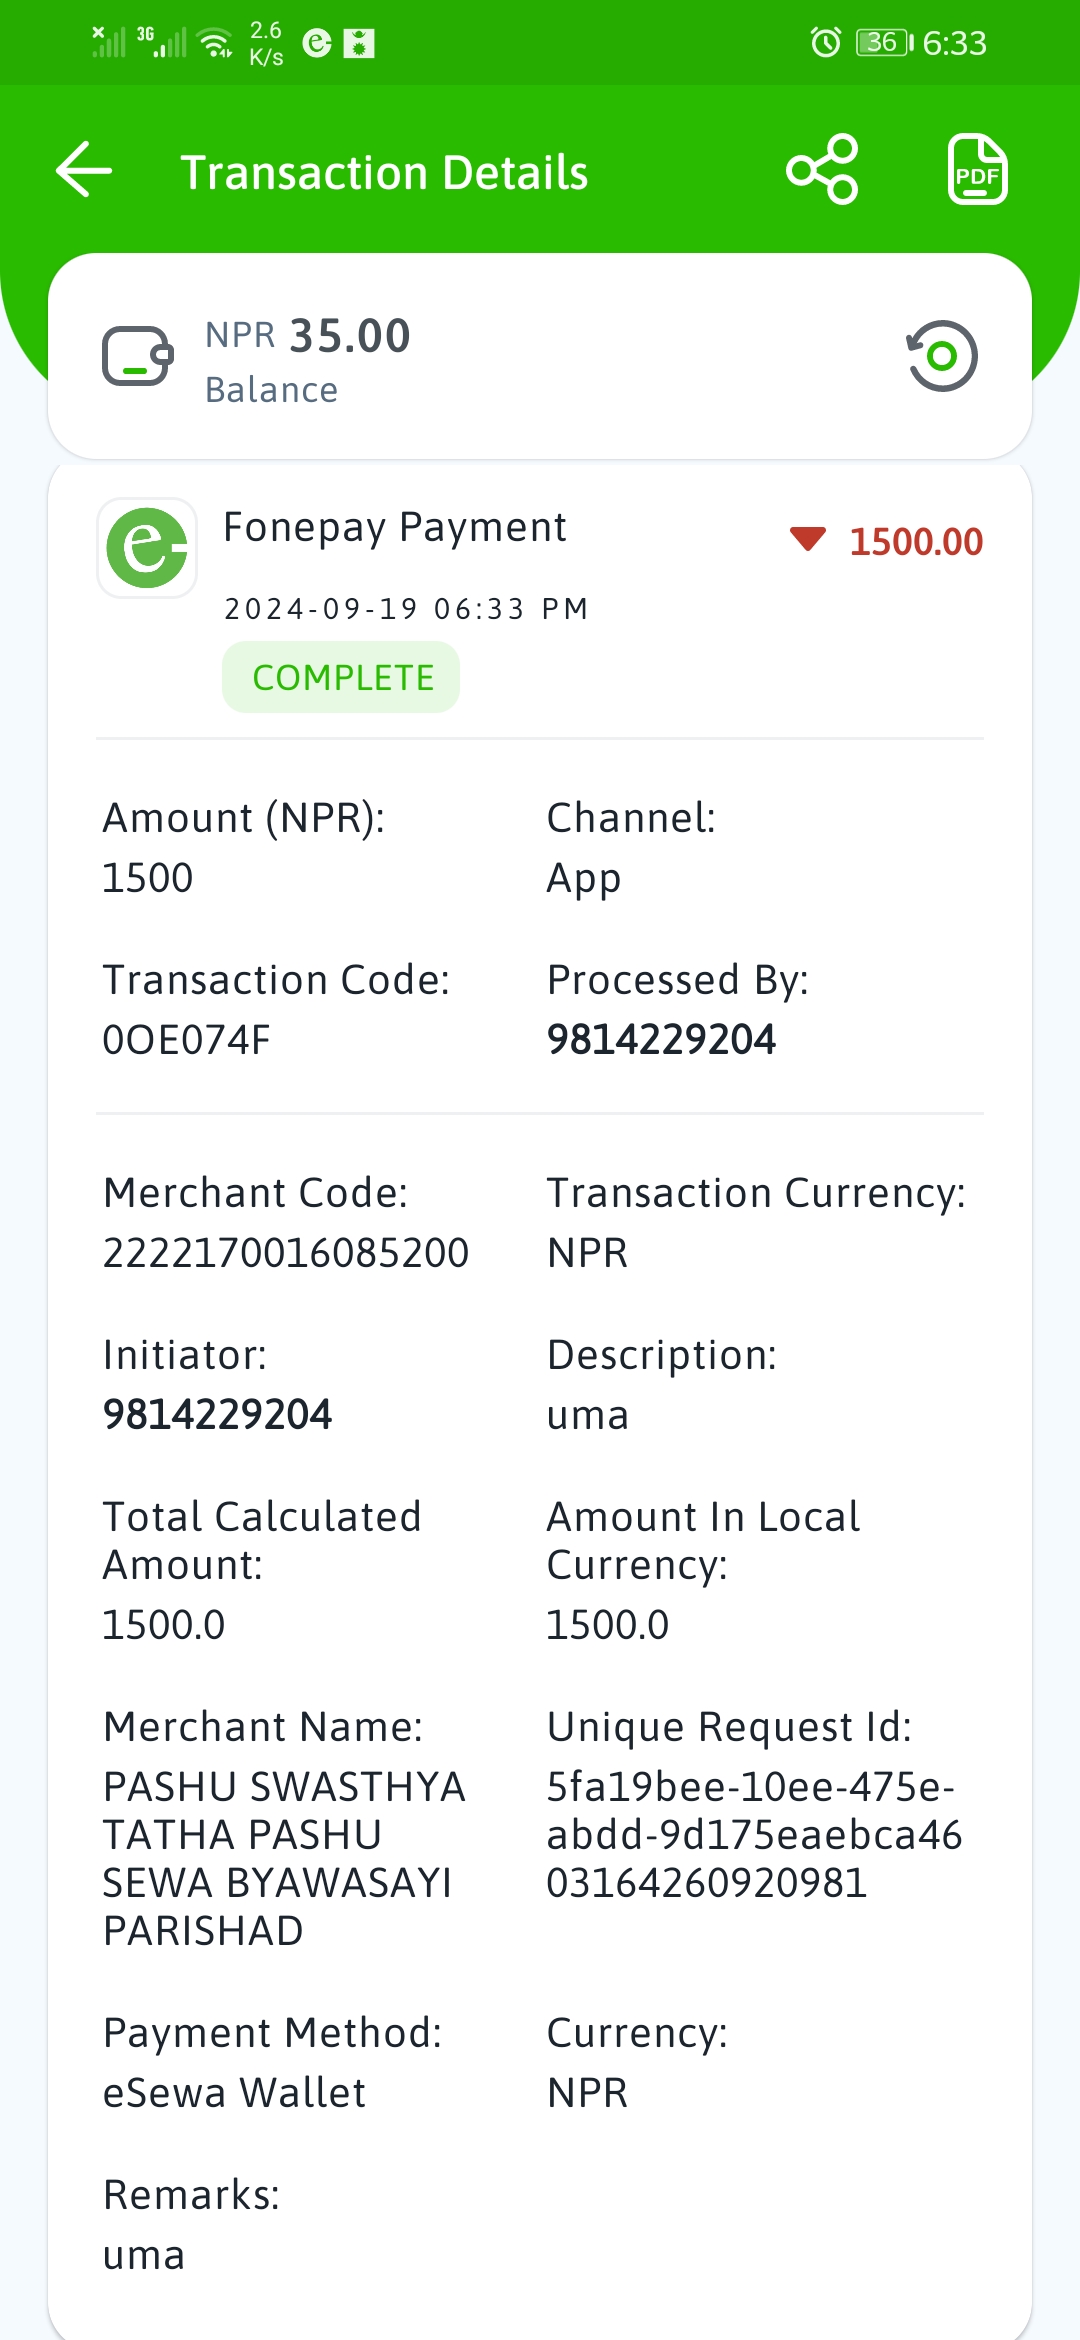The image size is (1080, 2340).
Task: Tap the battery indicator in status bar
Action: click(x=884, y=43)
